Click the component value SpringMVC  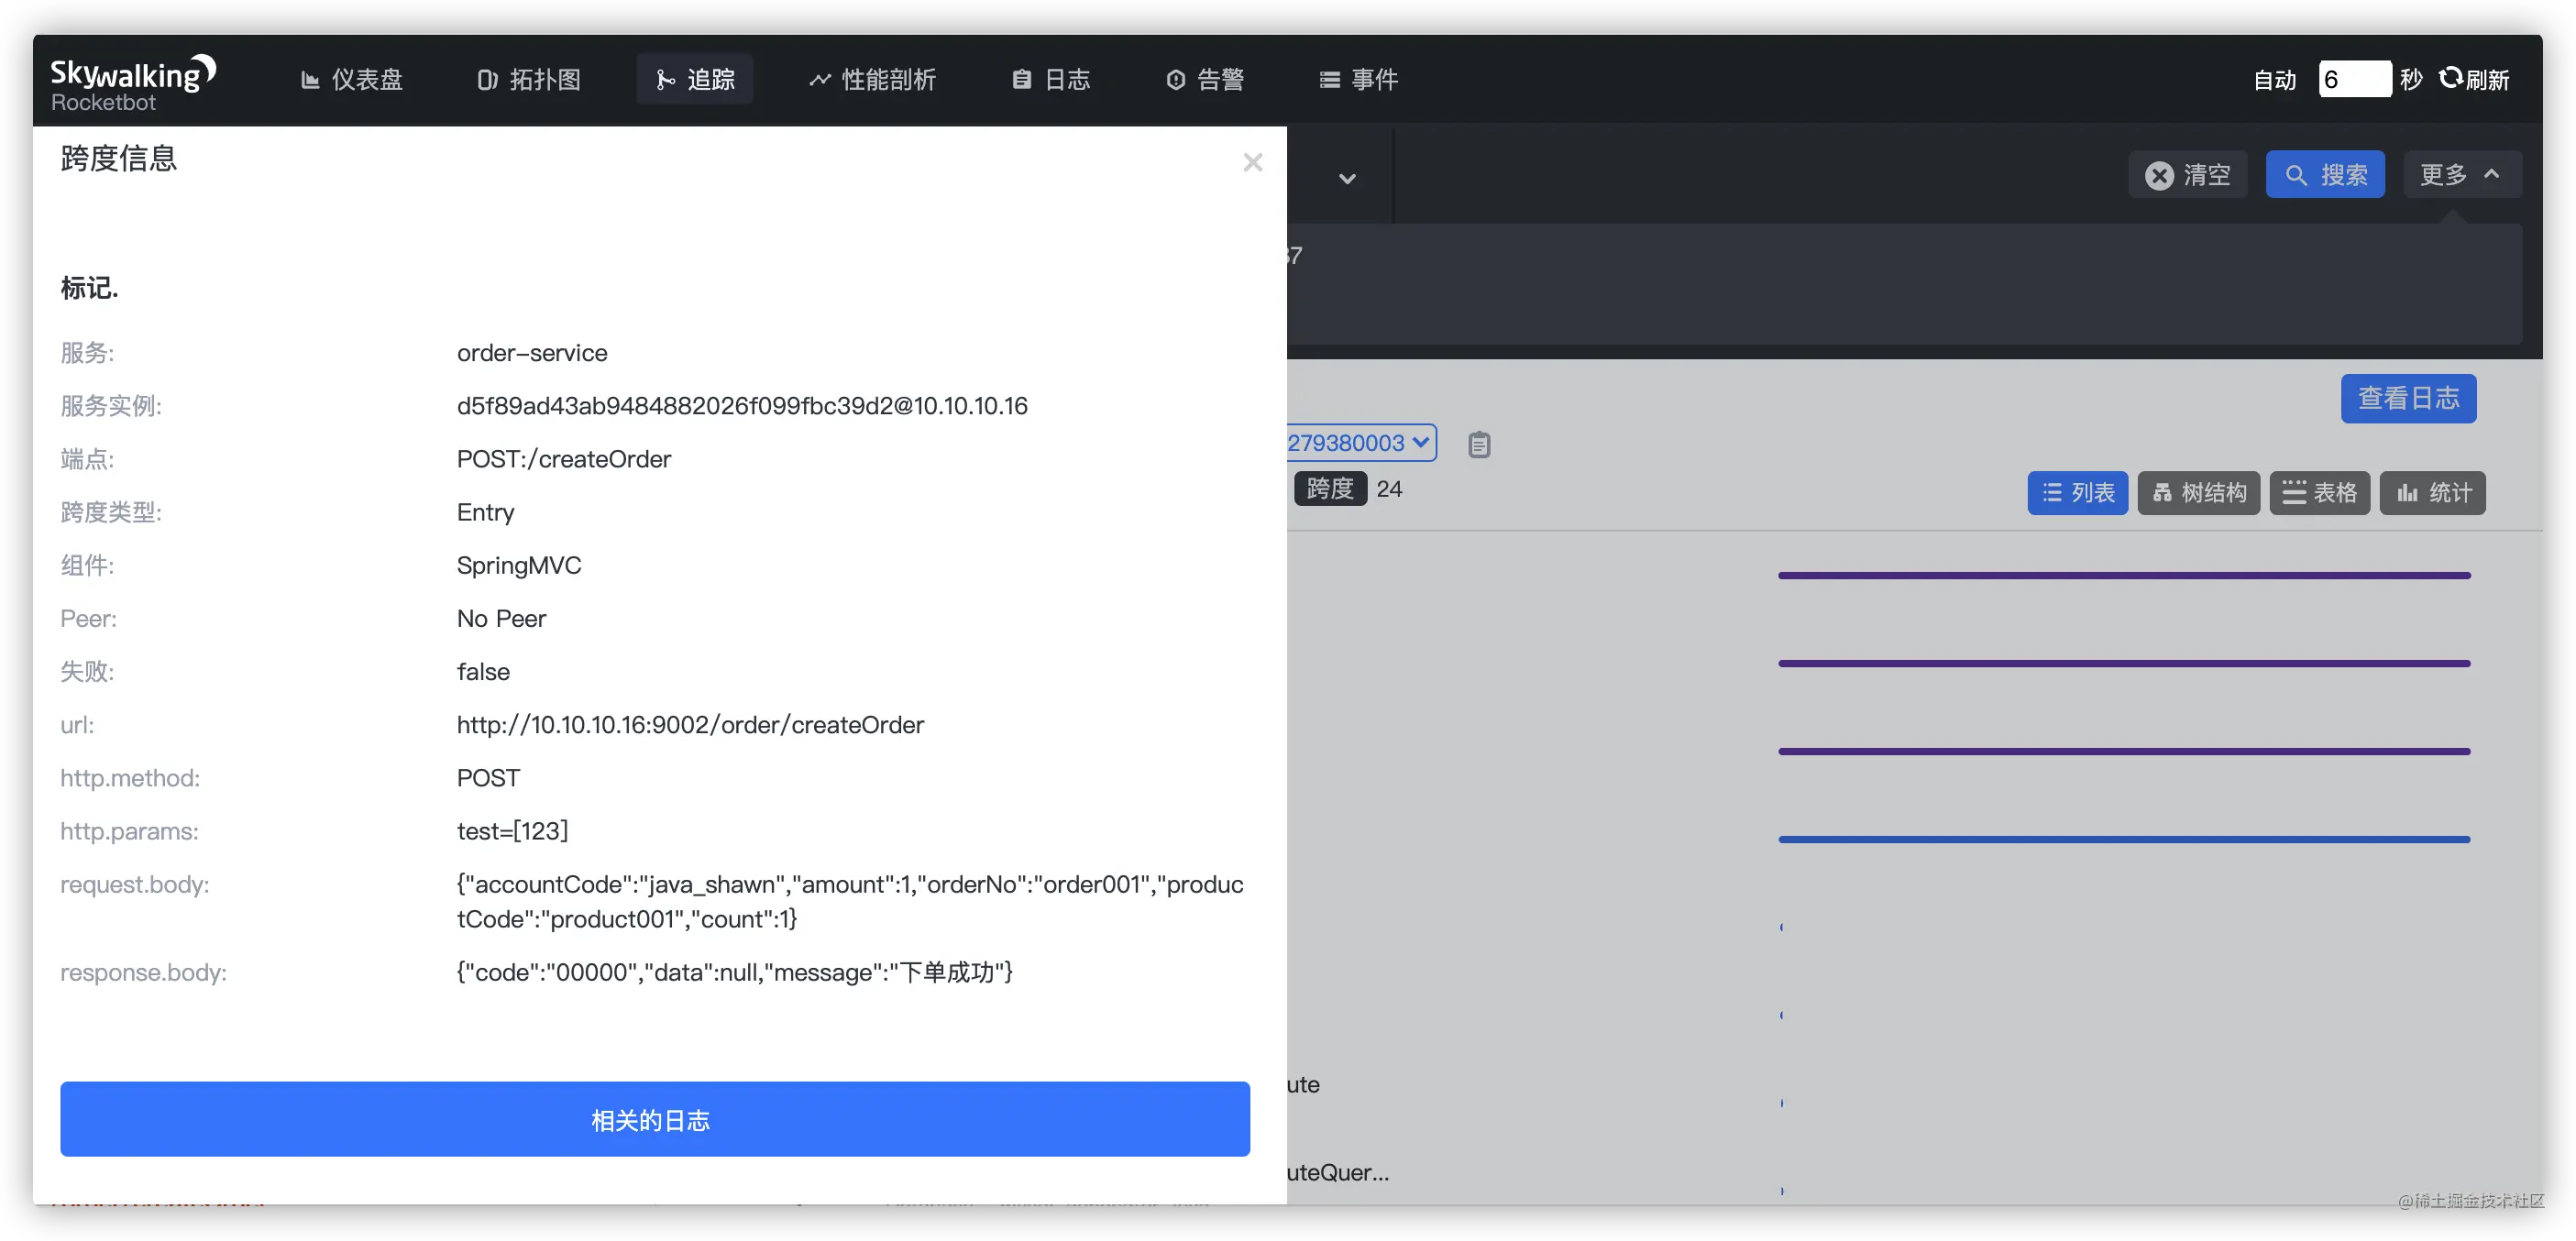519,565
